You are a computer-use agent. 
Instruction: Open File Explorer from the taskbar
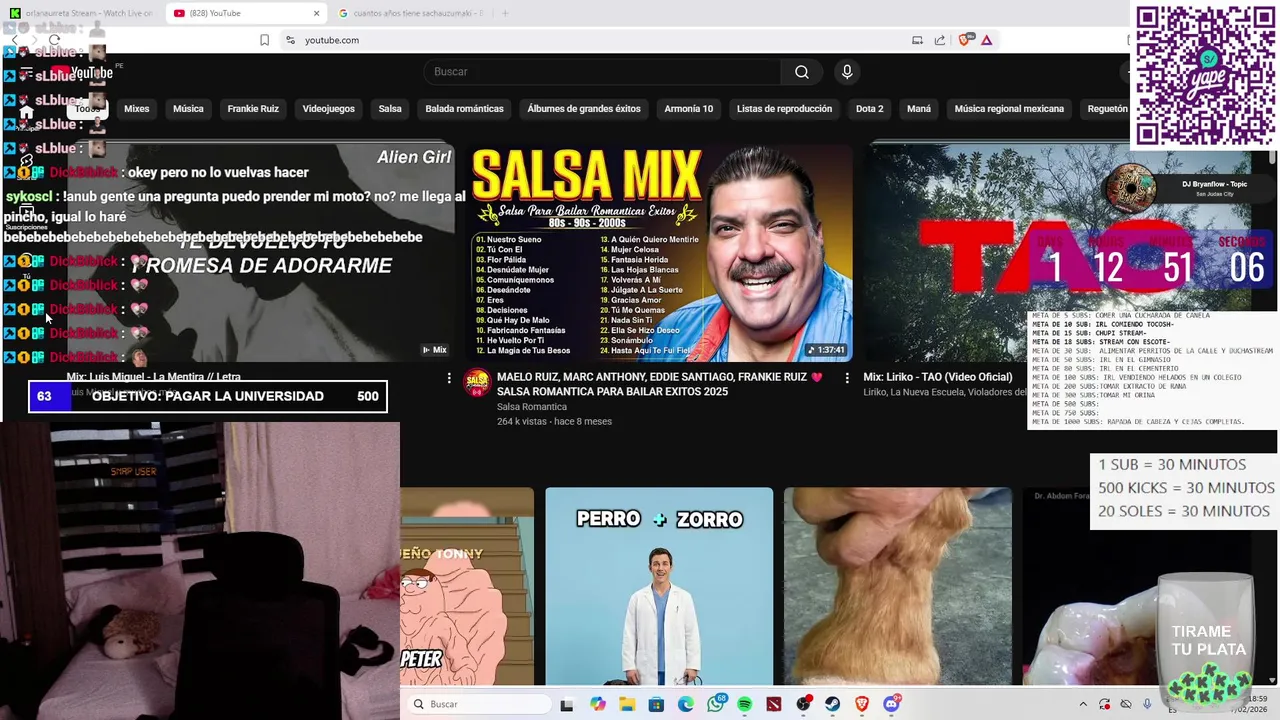pos(627,705)
